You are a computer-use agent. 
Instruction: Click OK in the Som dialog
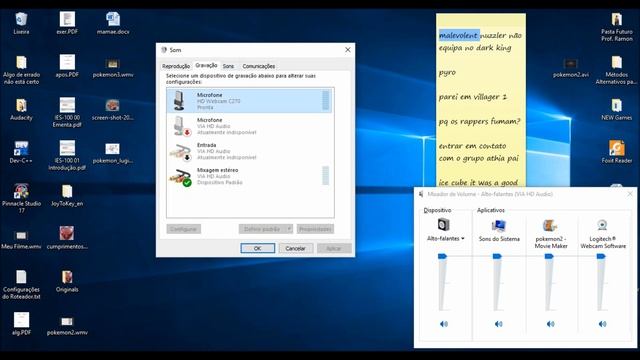tap(258, 248)
